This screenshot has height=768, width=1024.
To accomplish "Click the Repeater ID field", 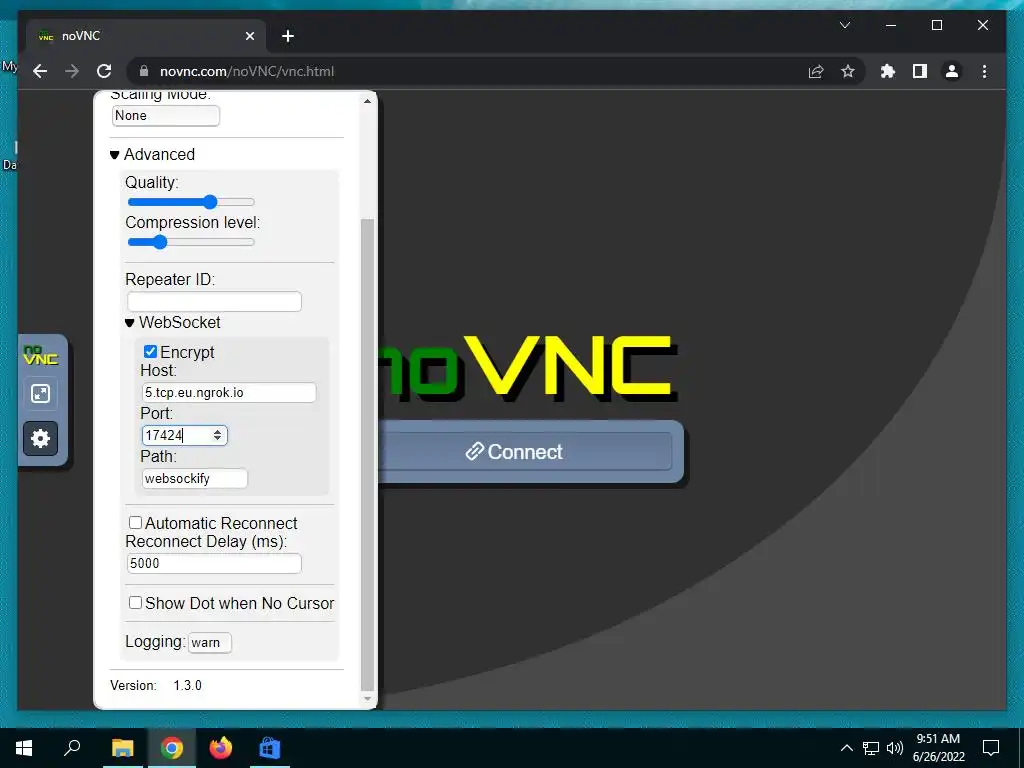I will pyautogui.click(x=214, y=302).
